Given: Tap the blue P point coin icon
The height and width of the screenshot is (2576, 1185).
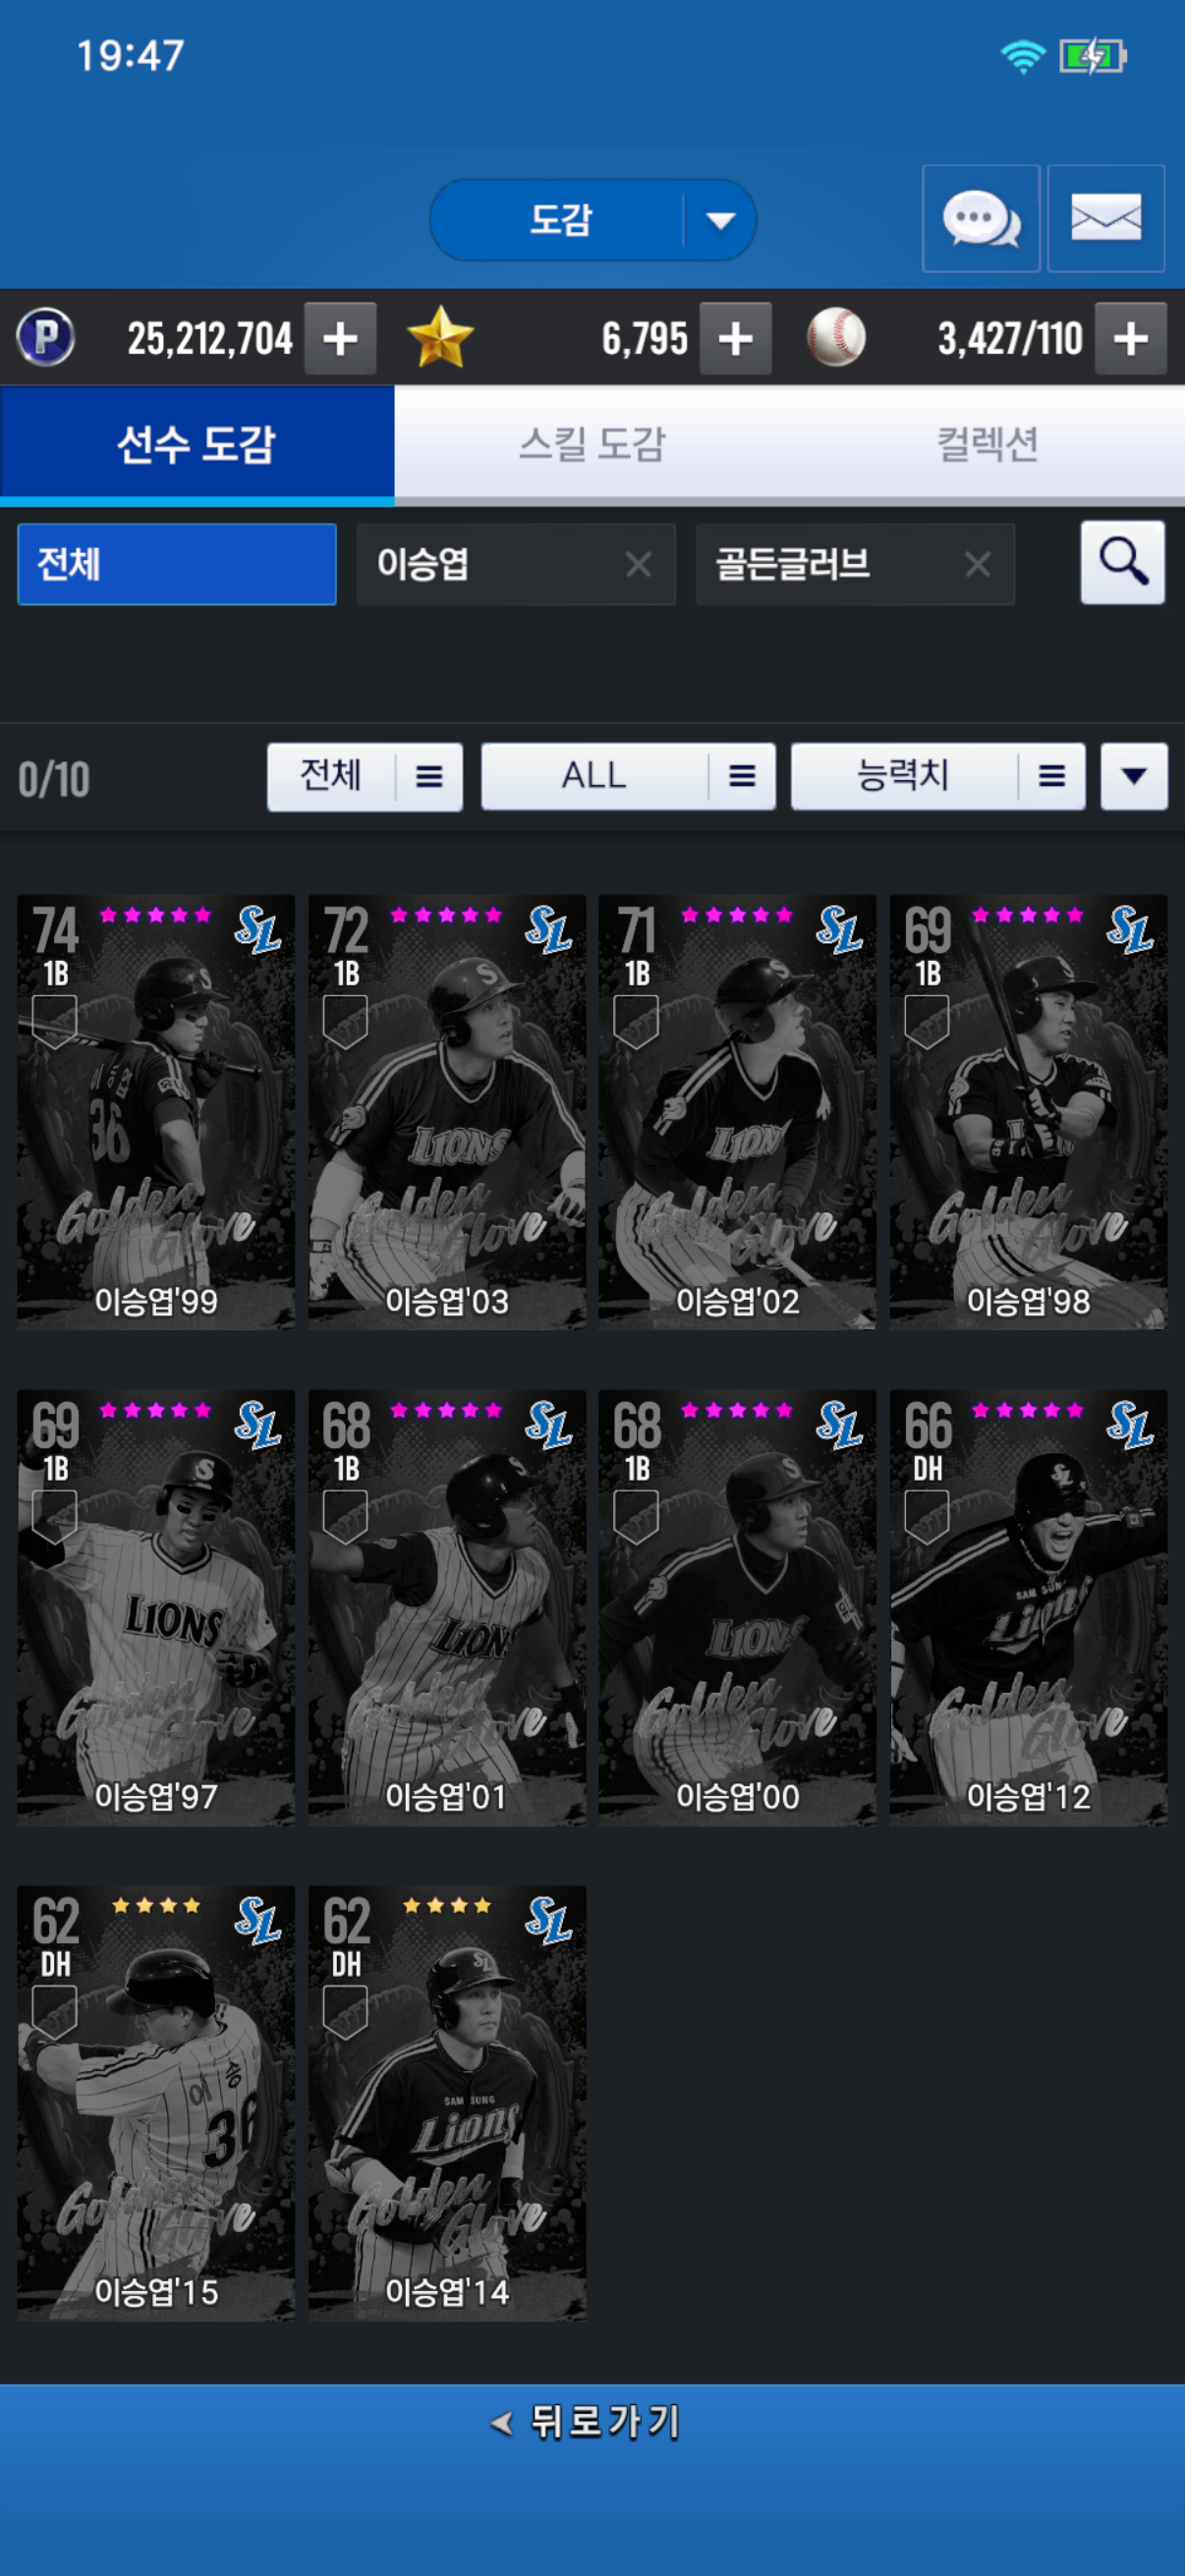Looking at the screenshot, I should [x=46, y=337].
